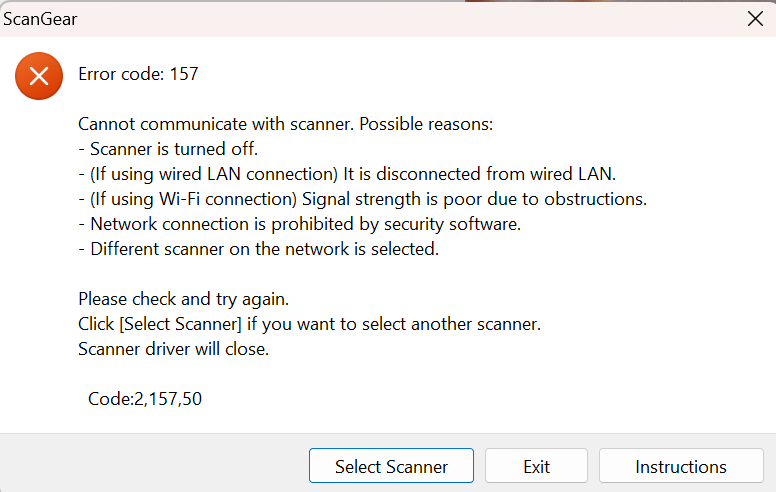Screen dimensions: 776x492
Task: Click the 'Cannot communicate with scanner' message line
Action: [286, 125]
